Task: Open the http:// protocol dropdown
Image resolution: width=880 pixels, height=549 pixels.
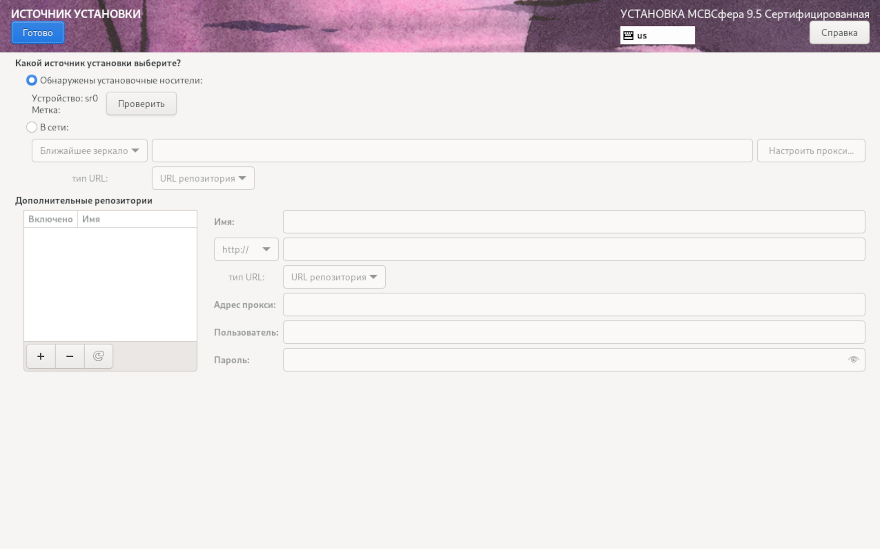Action: (246, 249)
